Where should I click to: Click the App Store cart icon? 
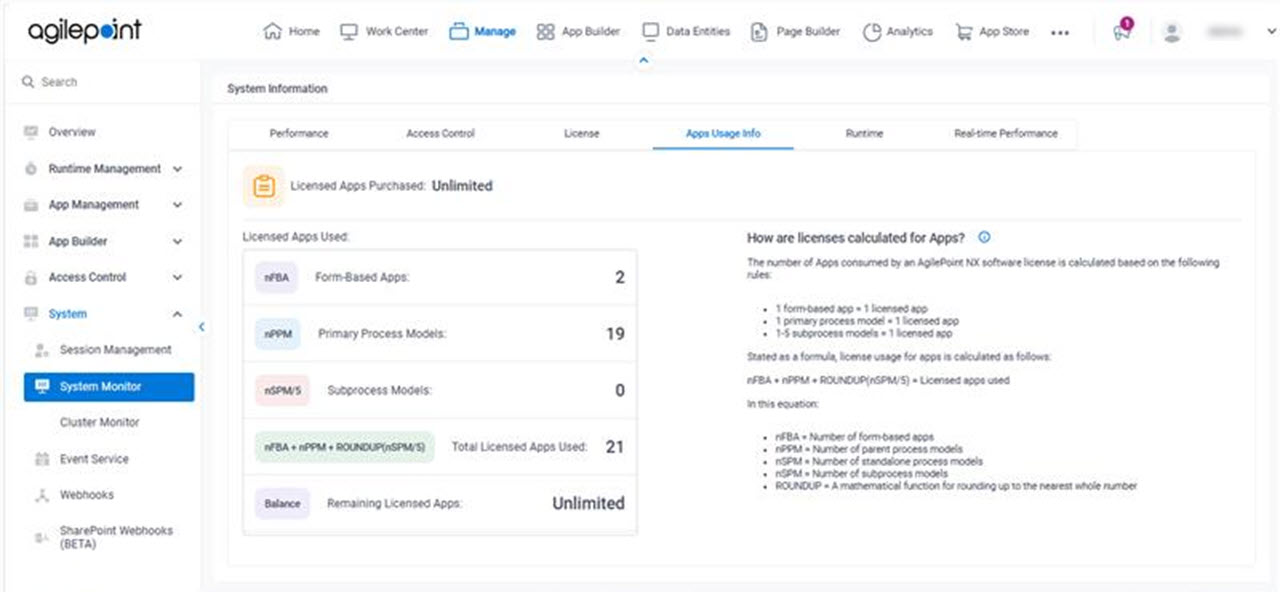pos(964,32)
